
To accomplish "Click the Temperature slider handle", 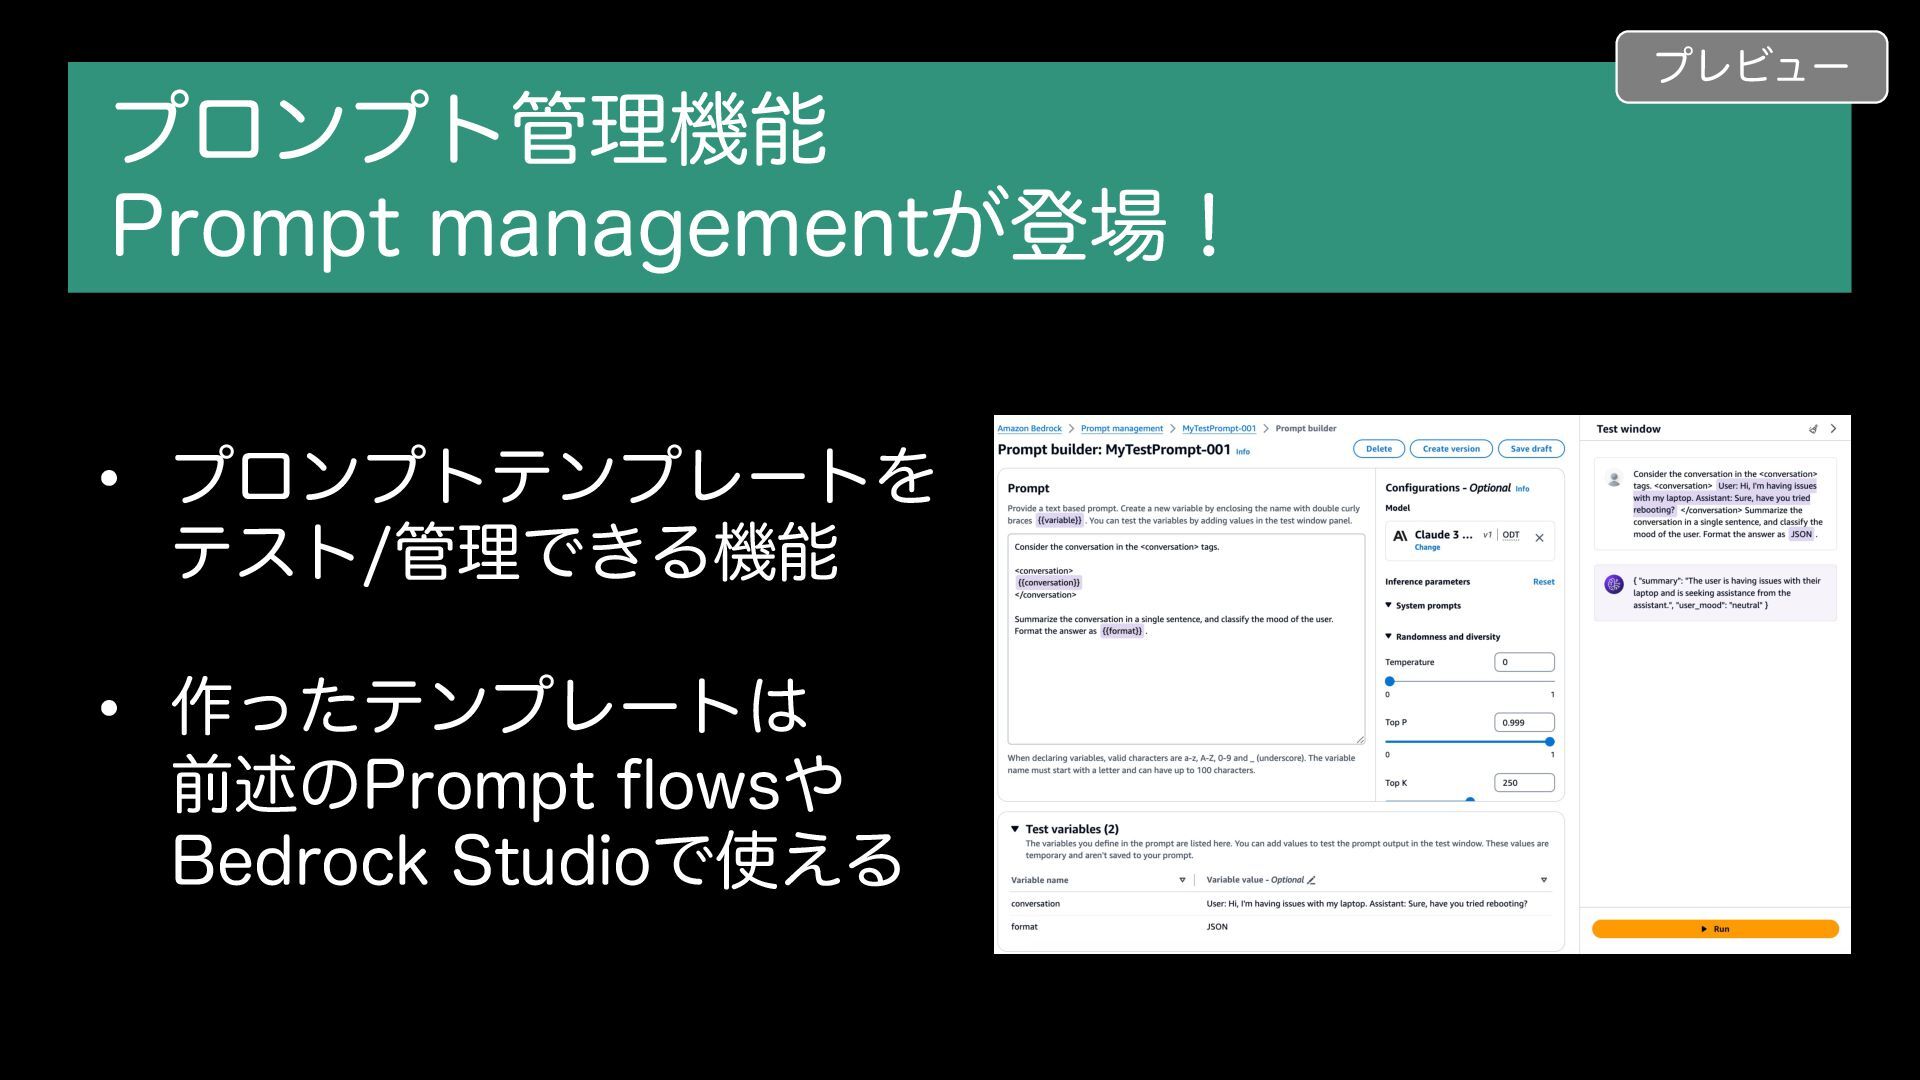I will [x=1389, y=681].
